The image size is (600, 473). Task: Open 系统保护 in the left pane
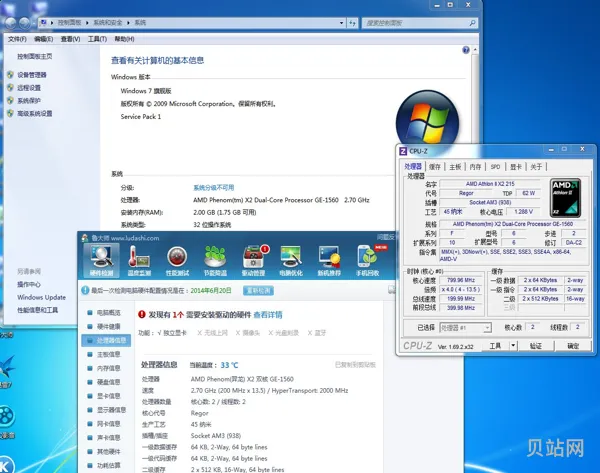(29, 101)
